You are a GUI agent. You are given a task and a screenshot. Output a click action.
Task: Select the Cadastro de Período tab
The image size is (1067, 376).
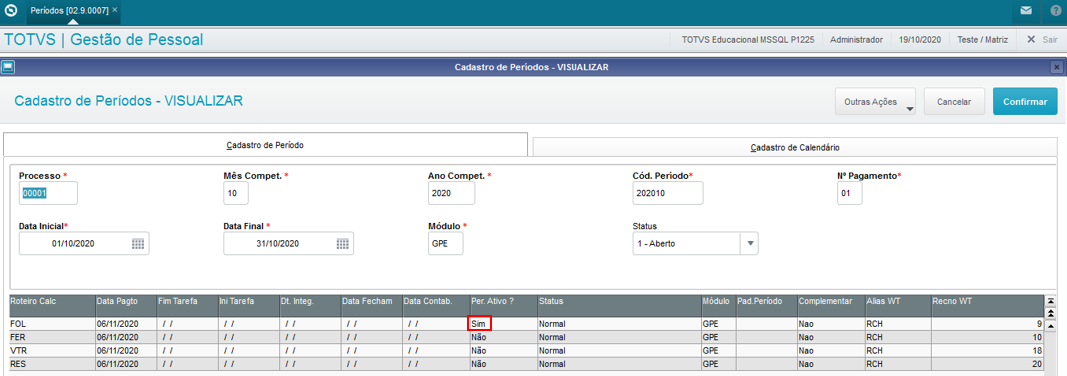[x=265, y=146]
